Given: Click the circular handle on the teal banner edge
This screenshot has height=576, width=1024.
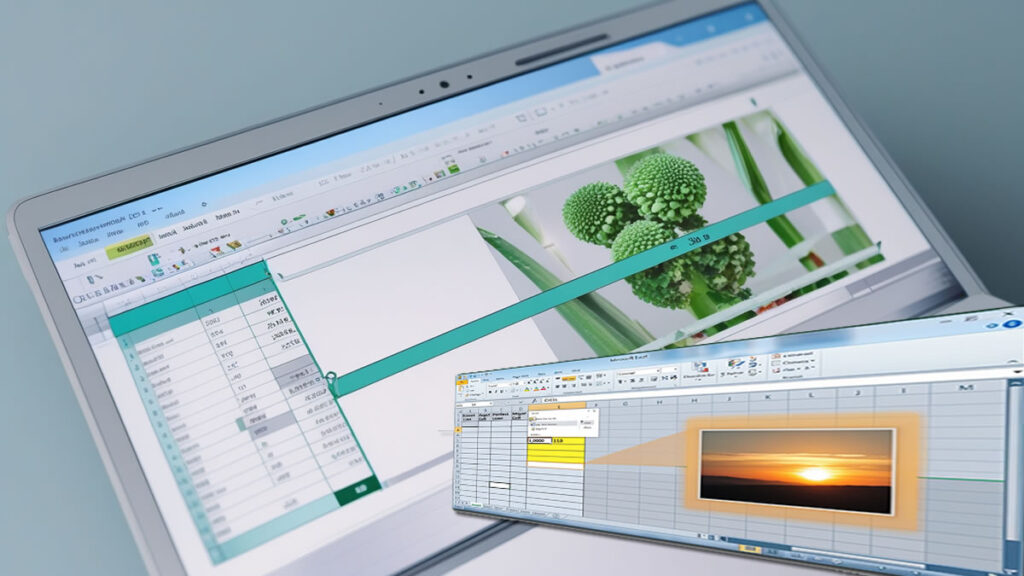Looking at the screenshot, I should [x=331, y=378].
